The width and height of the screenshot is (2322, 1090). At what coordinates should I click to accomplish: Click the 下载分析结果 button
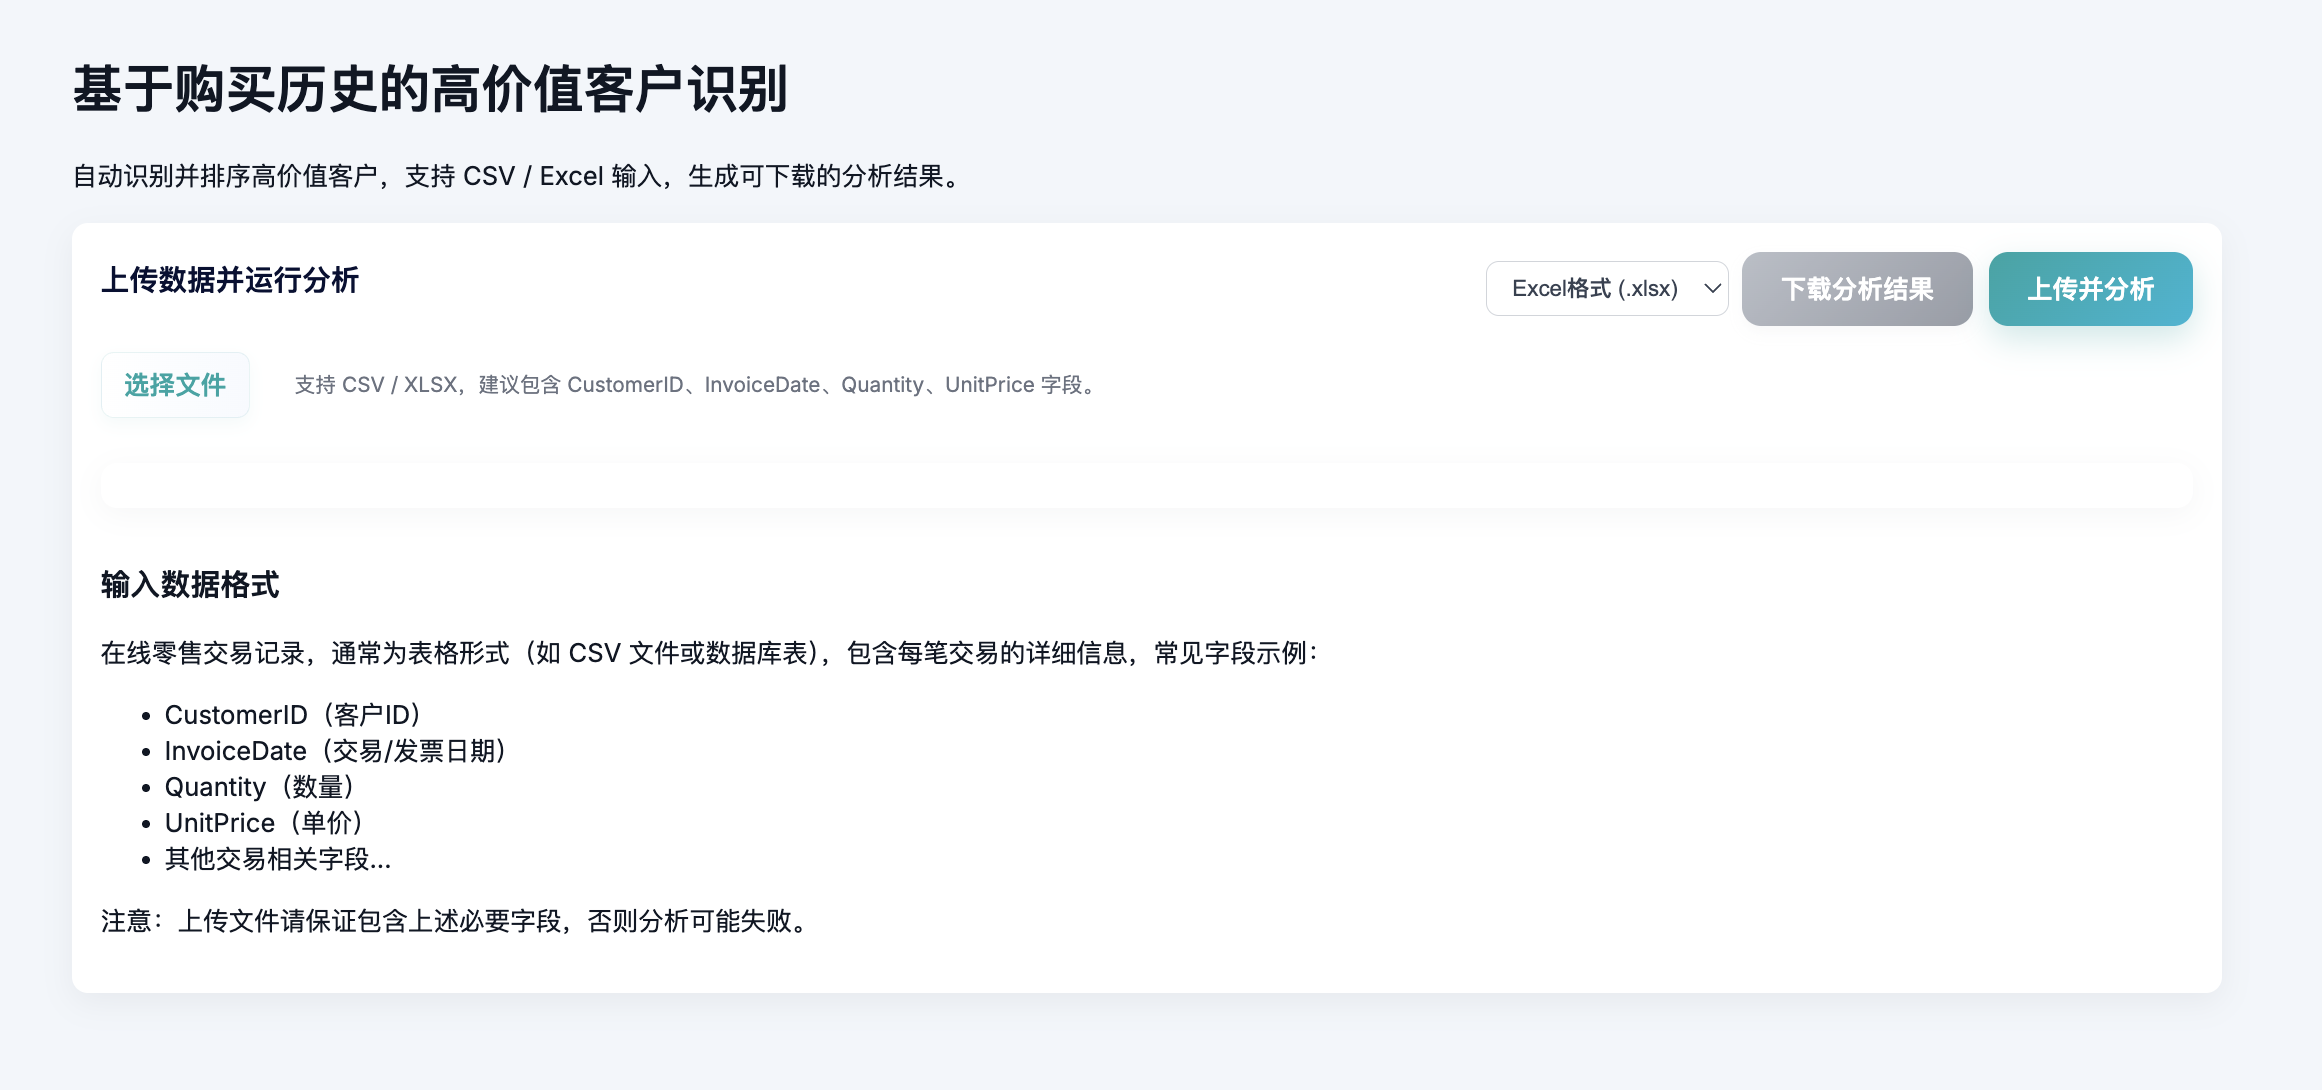pos(1856,289)
